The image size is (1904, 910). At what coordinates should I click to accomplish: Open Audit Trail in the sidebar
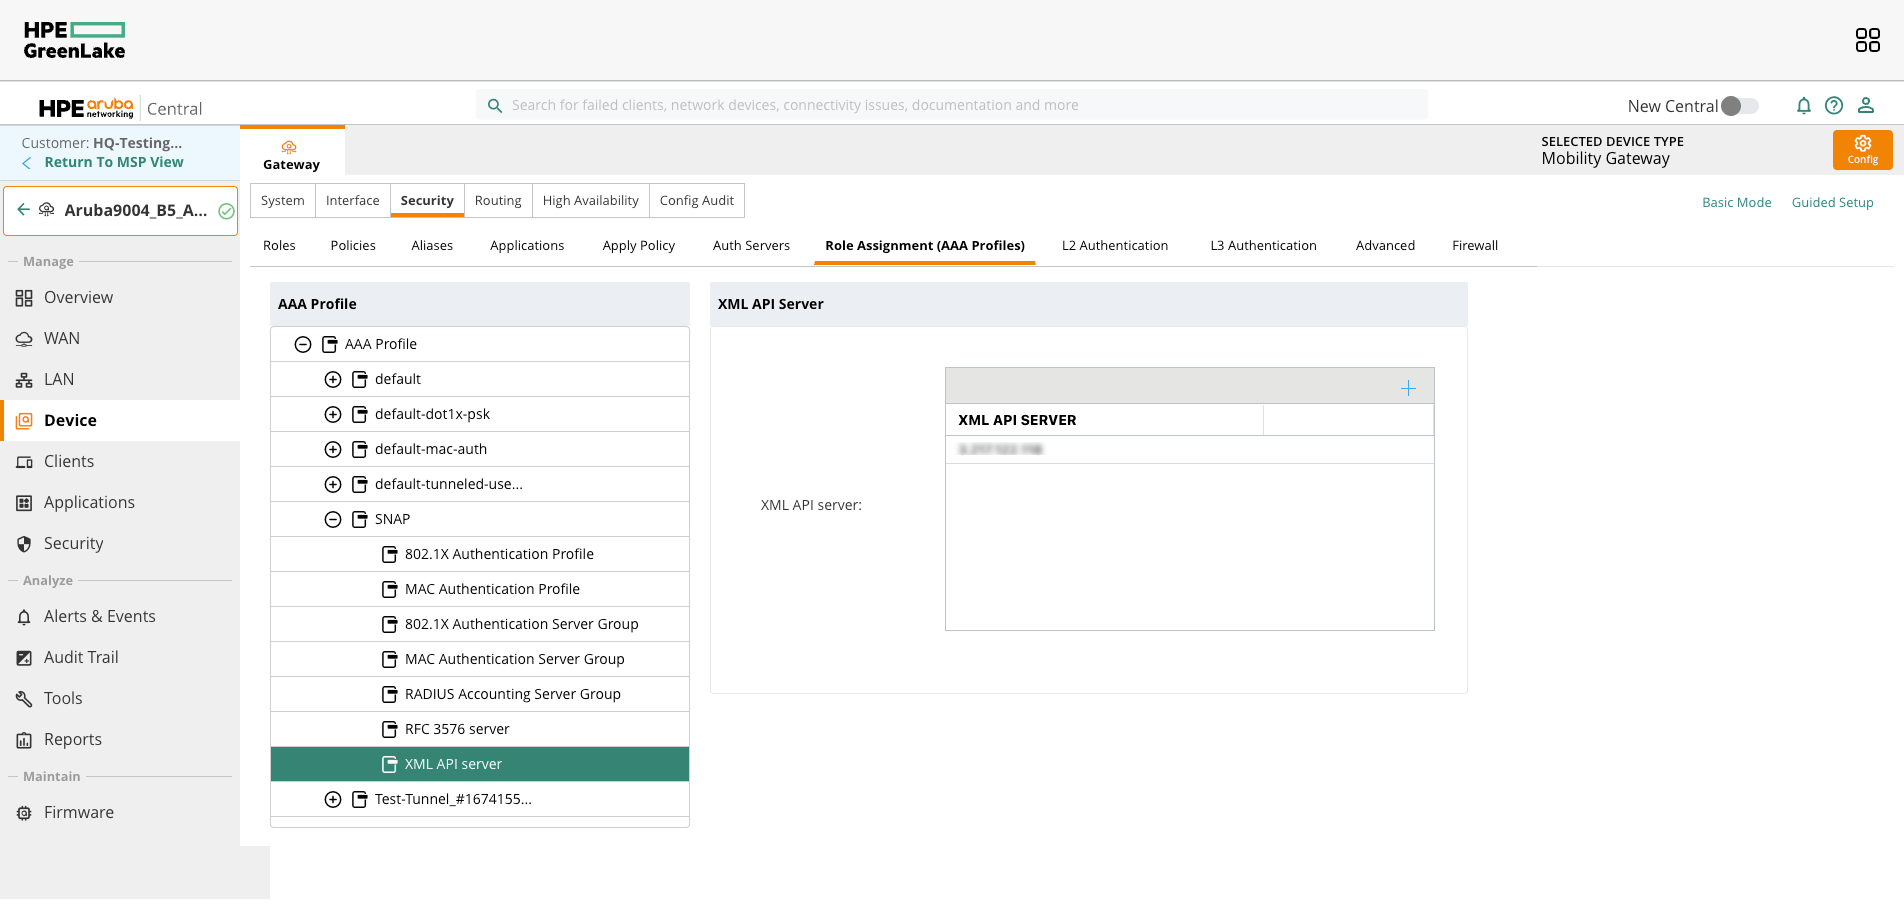click(x=81, y=657)
